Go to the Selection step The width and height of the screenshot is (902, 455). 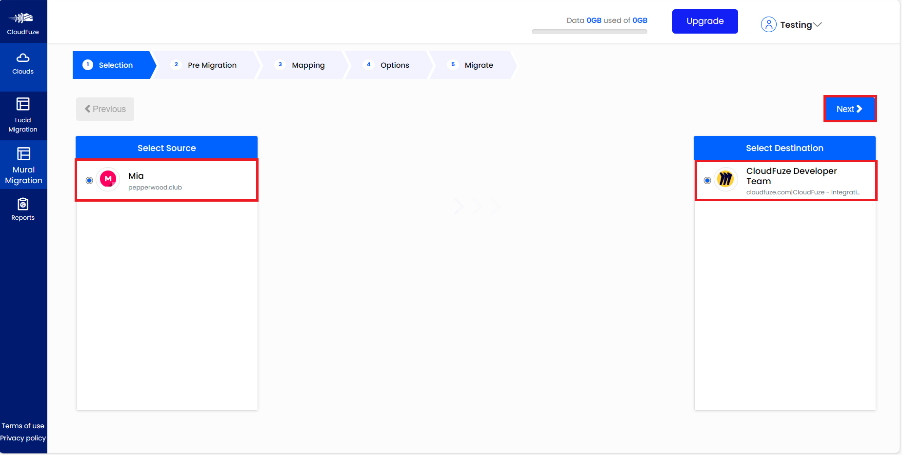114,65
